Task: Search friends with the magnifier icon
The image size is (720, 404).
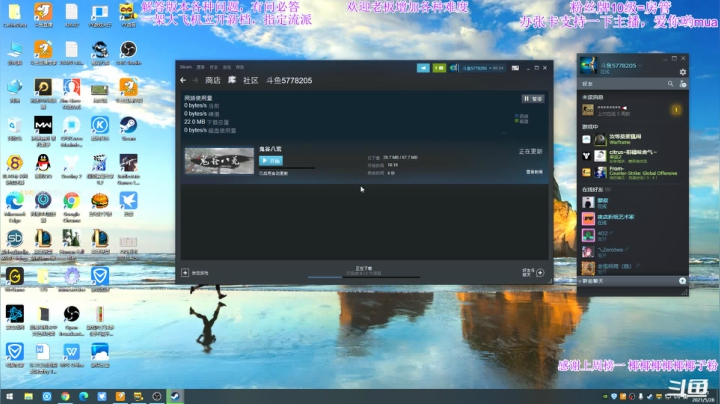Action: point(670,84)
